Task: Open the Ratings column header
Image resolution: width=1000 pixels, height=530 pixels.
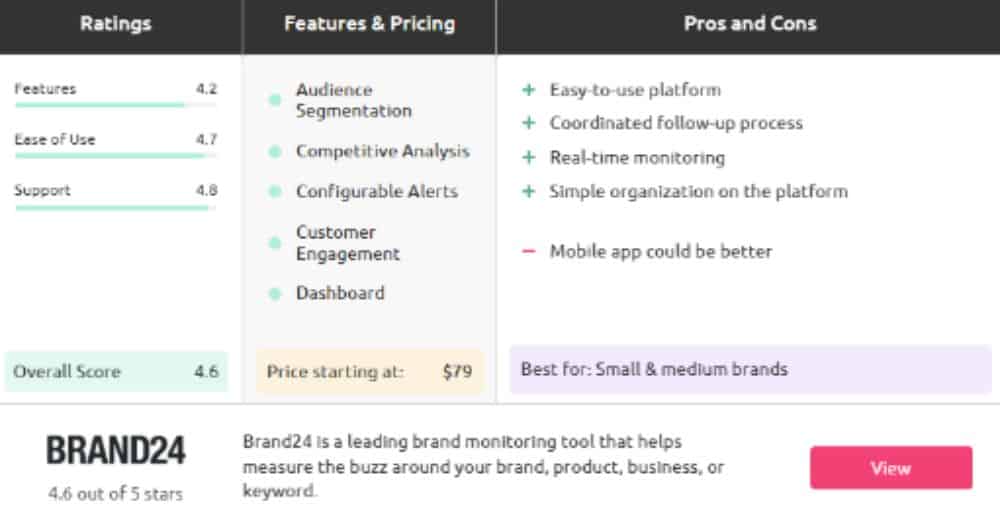Action: point(115,24)
